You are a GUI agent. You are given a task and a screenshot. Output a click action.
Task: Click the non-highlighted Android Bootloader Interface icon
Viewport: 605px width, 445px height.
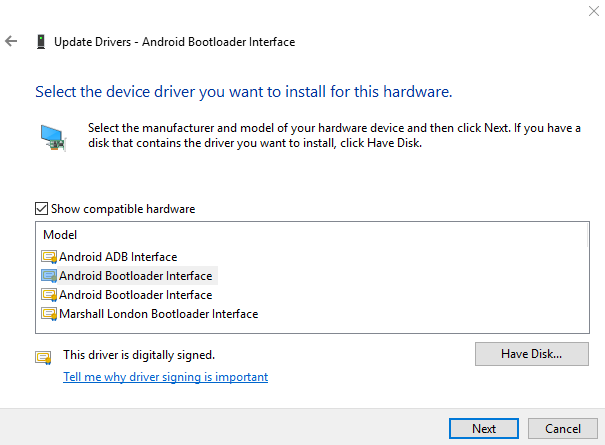(49, 295)
